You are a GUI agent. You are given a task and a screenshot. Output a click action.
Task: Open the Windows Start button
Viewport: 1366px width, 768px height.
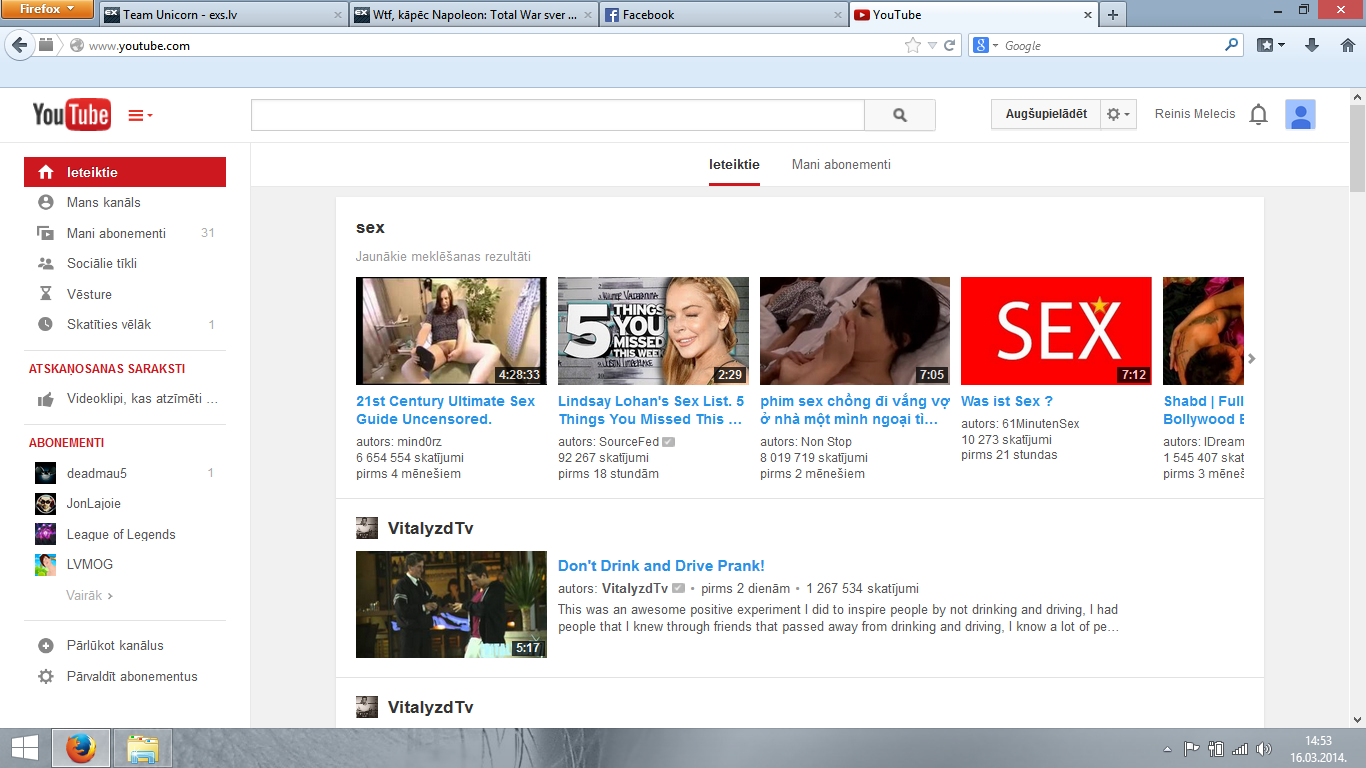[x=24, y=748]
